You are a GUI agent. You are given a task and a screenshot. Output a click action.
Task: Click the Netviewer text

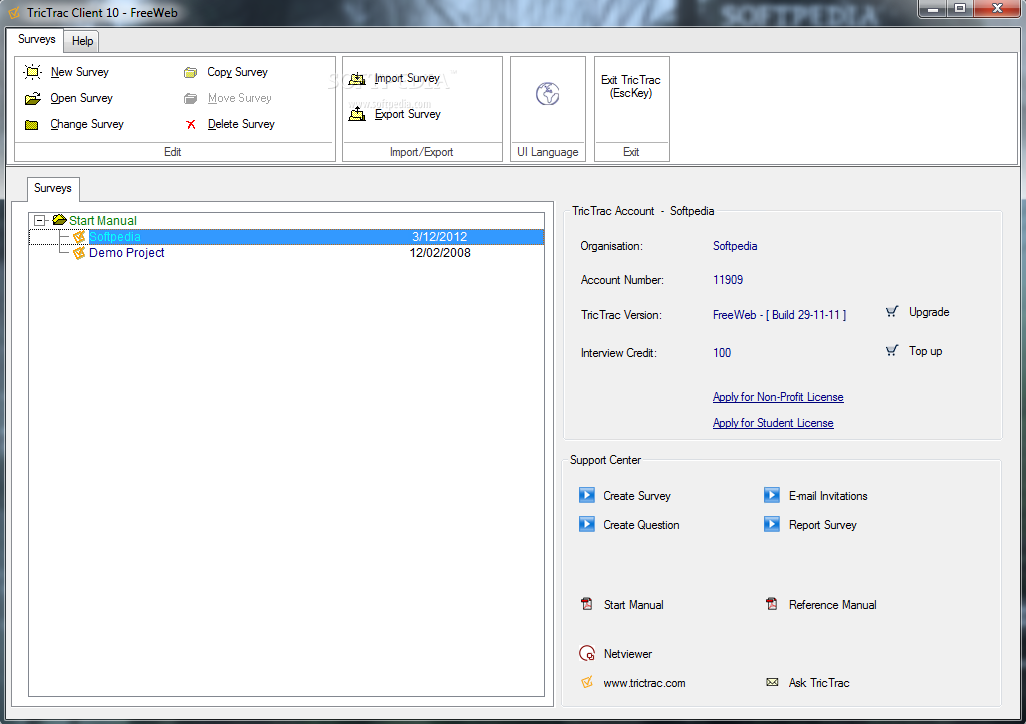click(628, 654)
